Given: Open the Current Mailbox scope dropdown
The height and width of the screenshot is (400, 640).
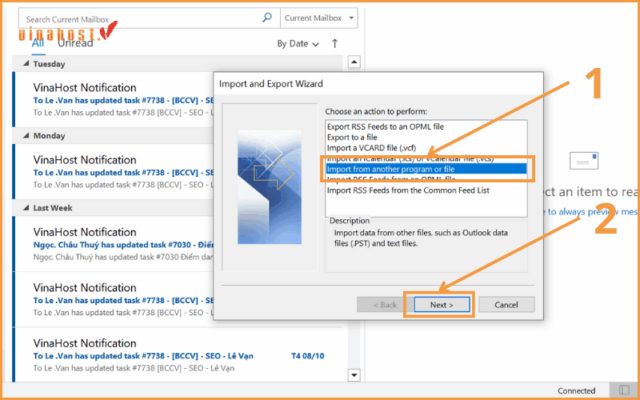Looking at the screenshot, I should coord(320,18).
